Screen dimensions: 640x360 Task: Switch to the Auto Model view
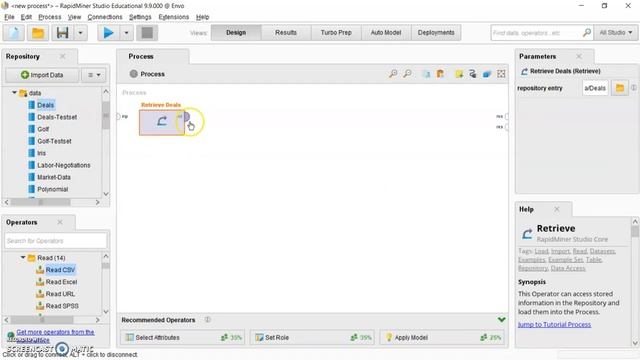tap(386, 33)
